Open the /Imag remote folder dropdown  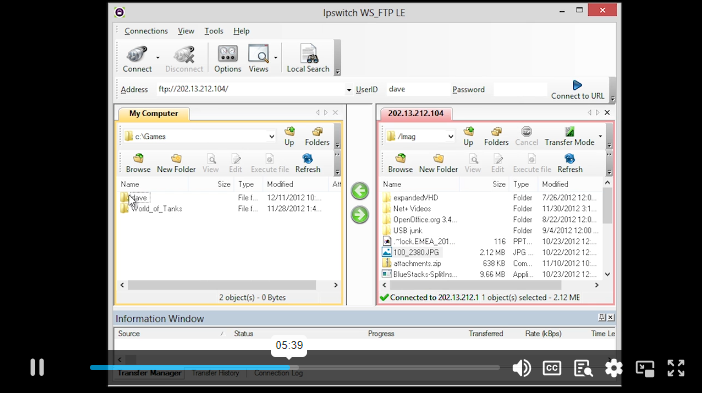click(450, 137)
